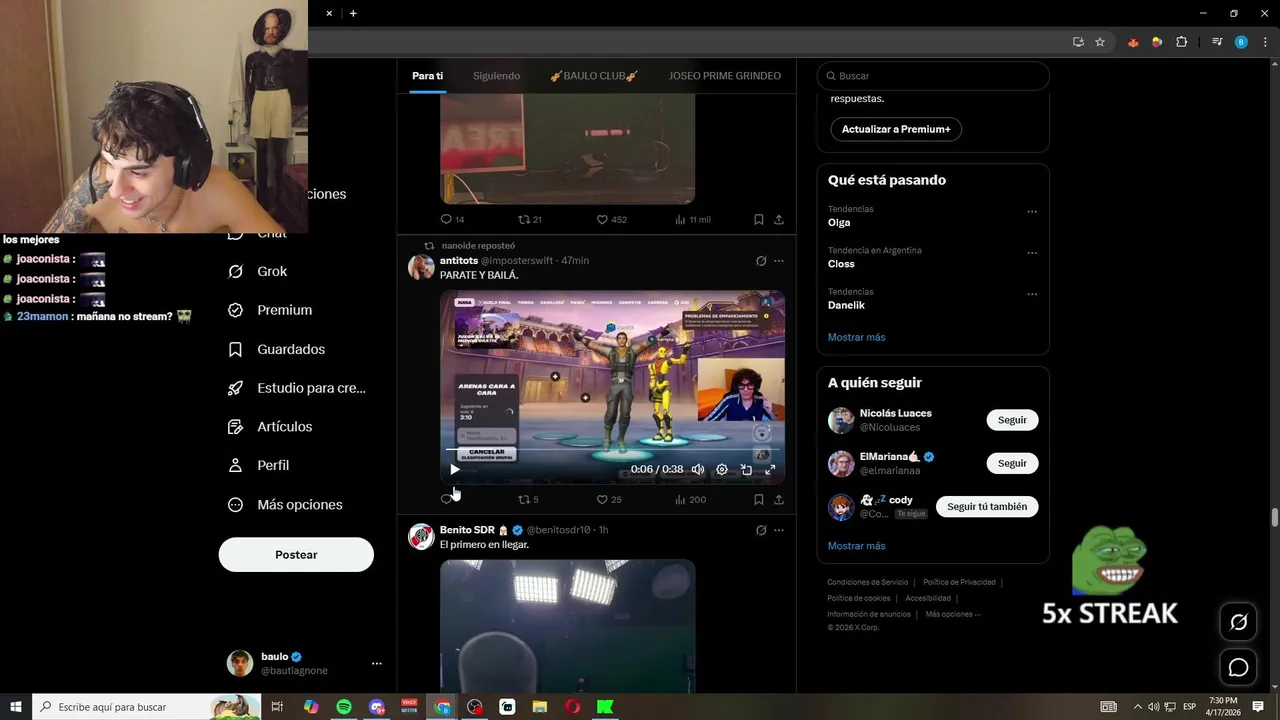Screen dimensions: 1280x720
Task: Like the antitots post with 25 likes
Action: [609, 499]
